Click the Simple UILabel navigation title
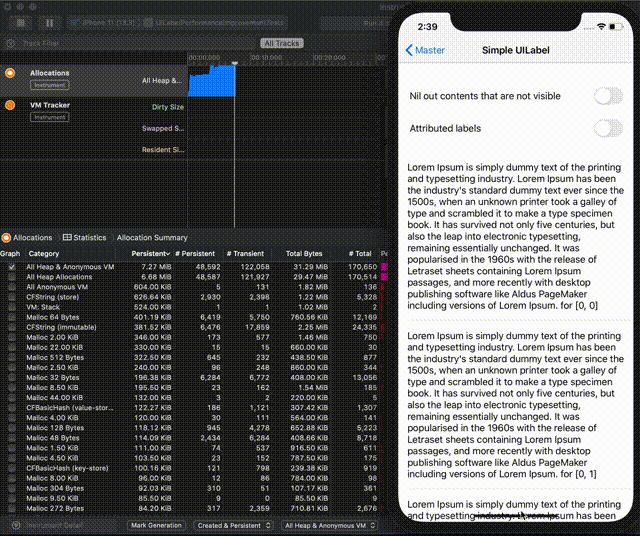 point(516,50)
